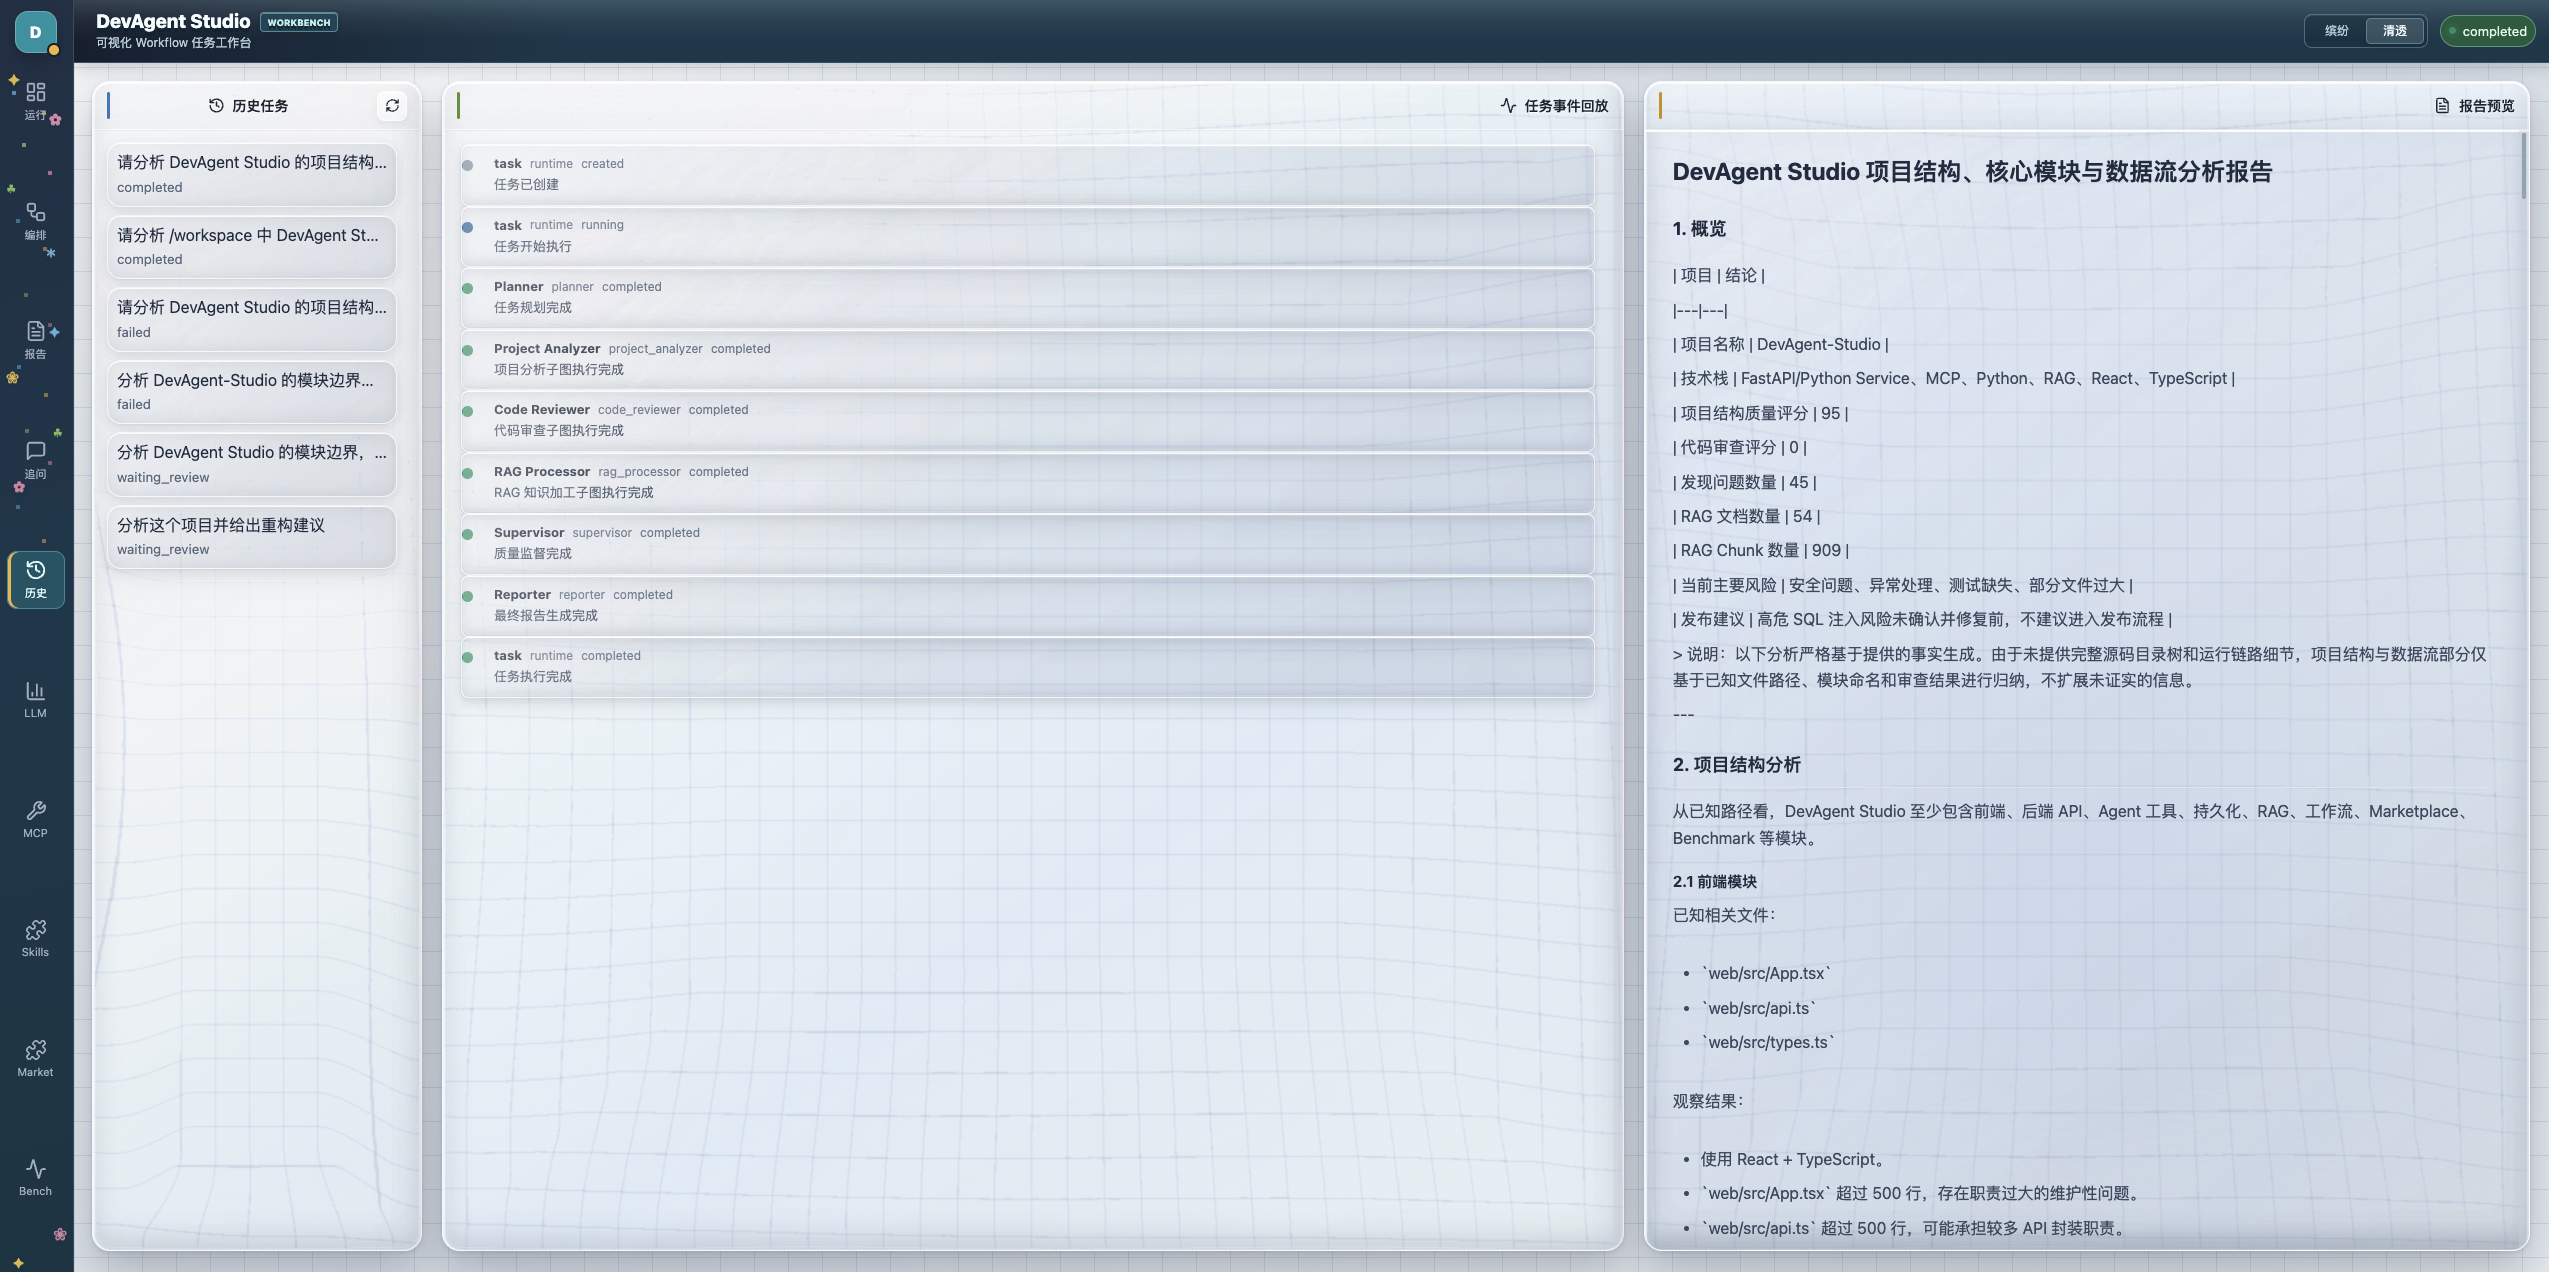Open the LLM chart icon

pos(36,699)
